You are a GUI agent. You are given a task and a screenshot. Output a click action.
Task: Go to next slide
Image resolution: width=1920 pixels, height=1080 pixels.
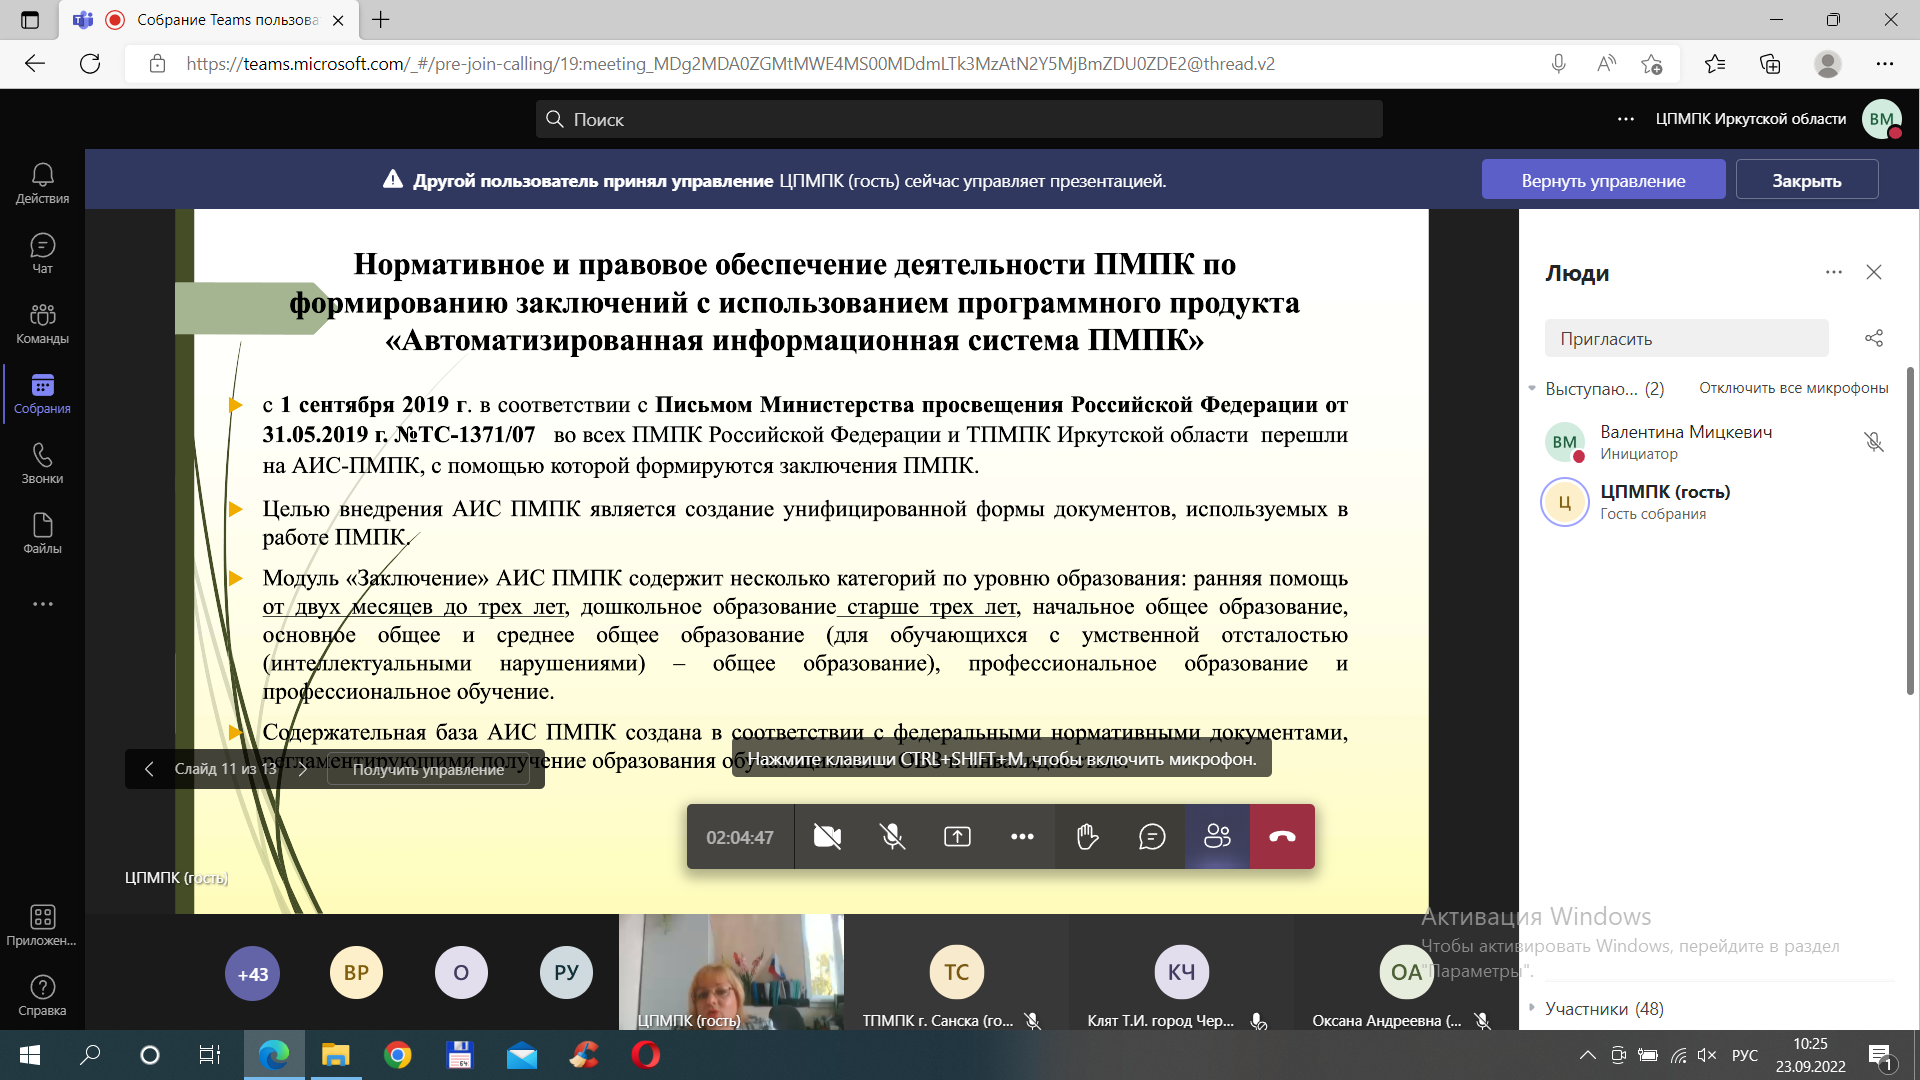coord(303,769)
